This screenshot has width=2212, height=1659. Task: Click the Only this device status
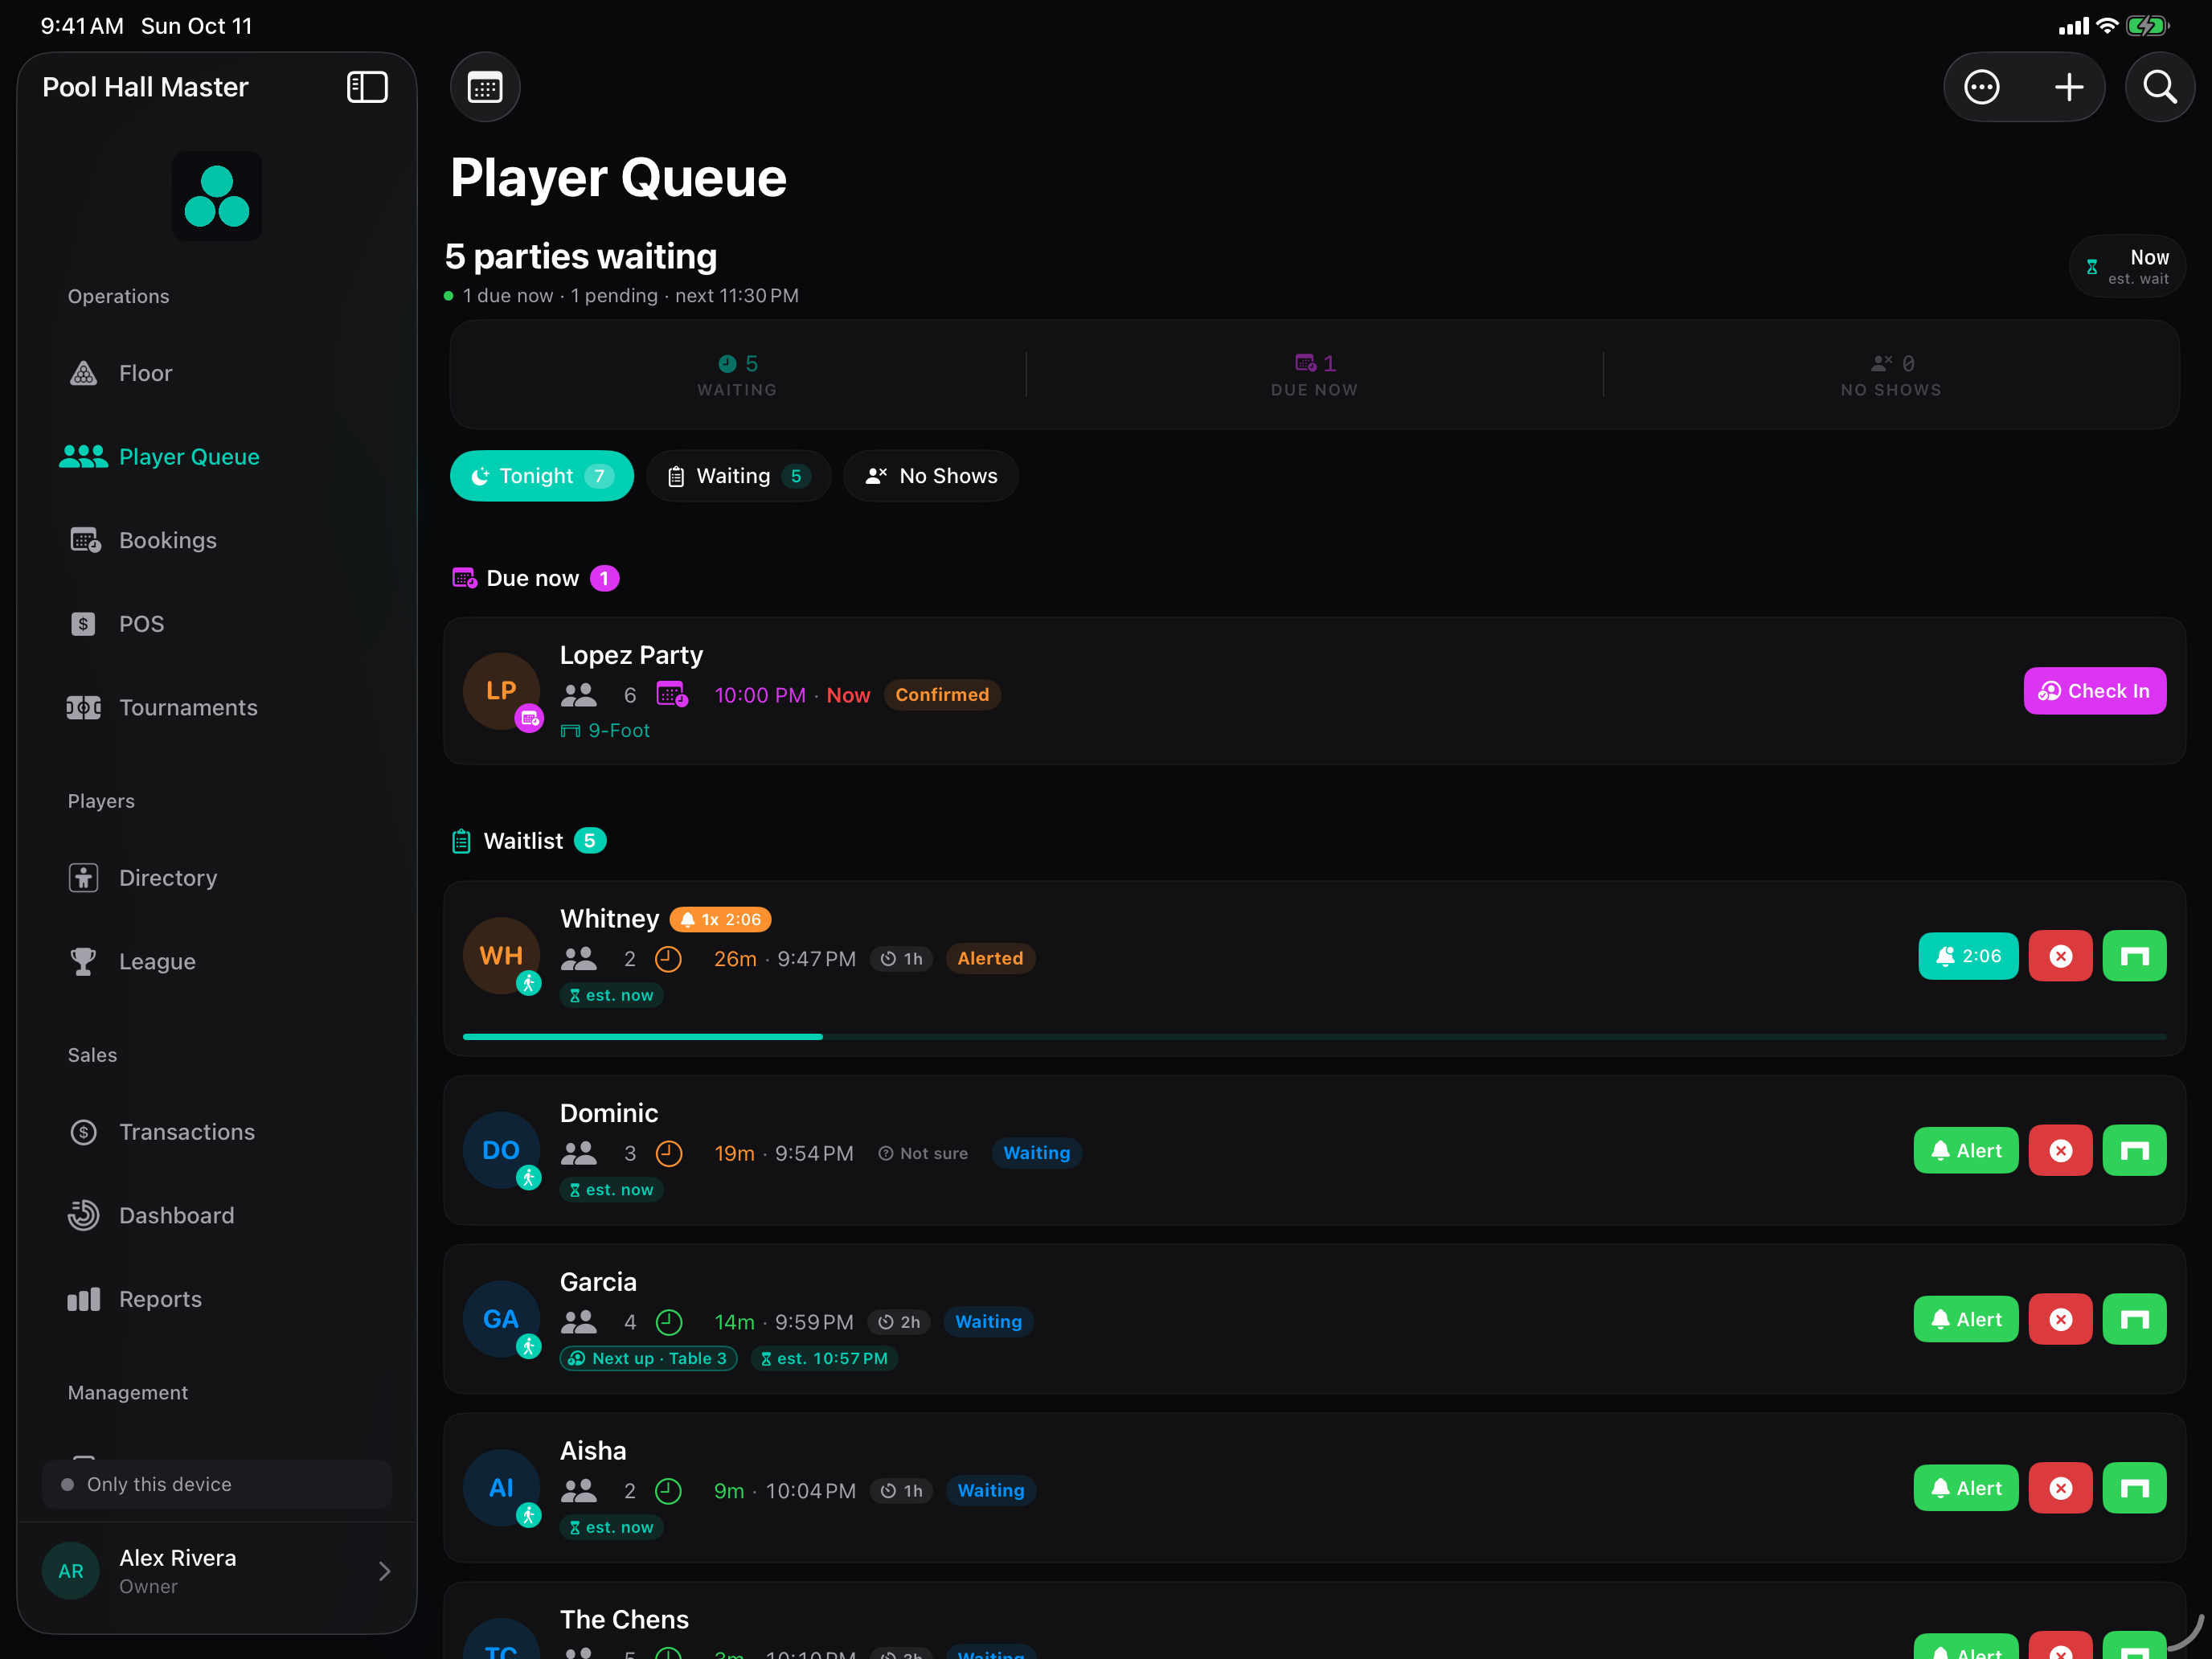[216, 1484]
